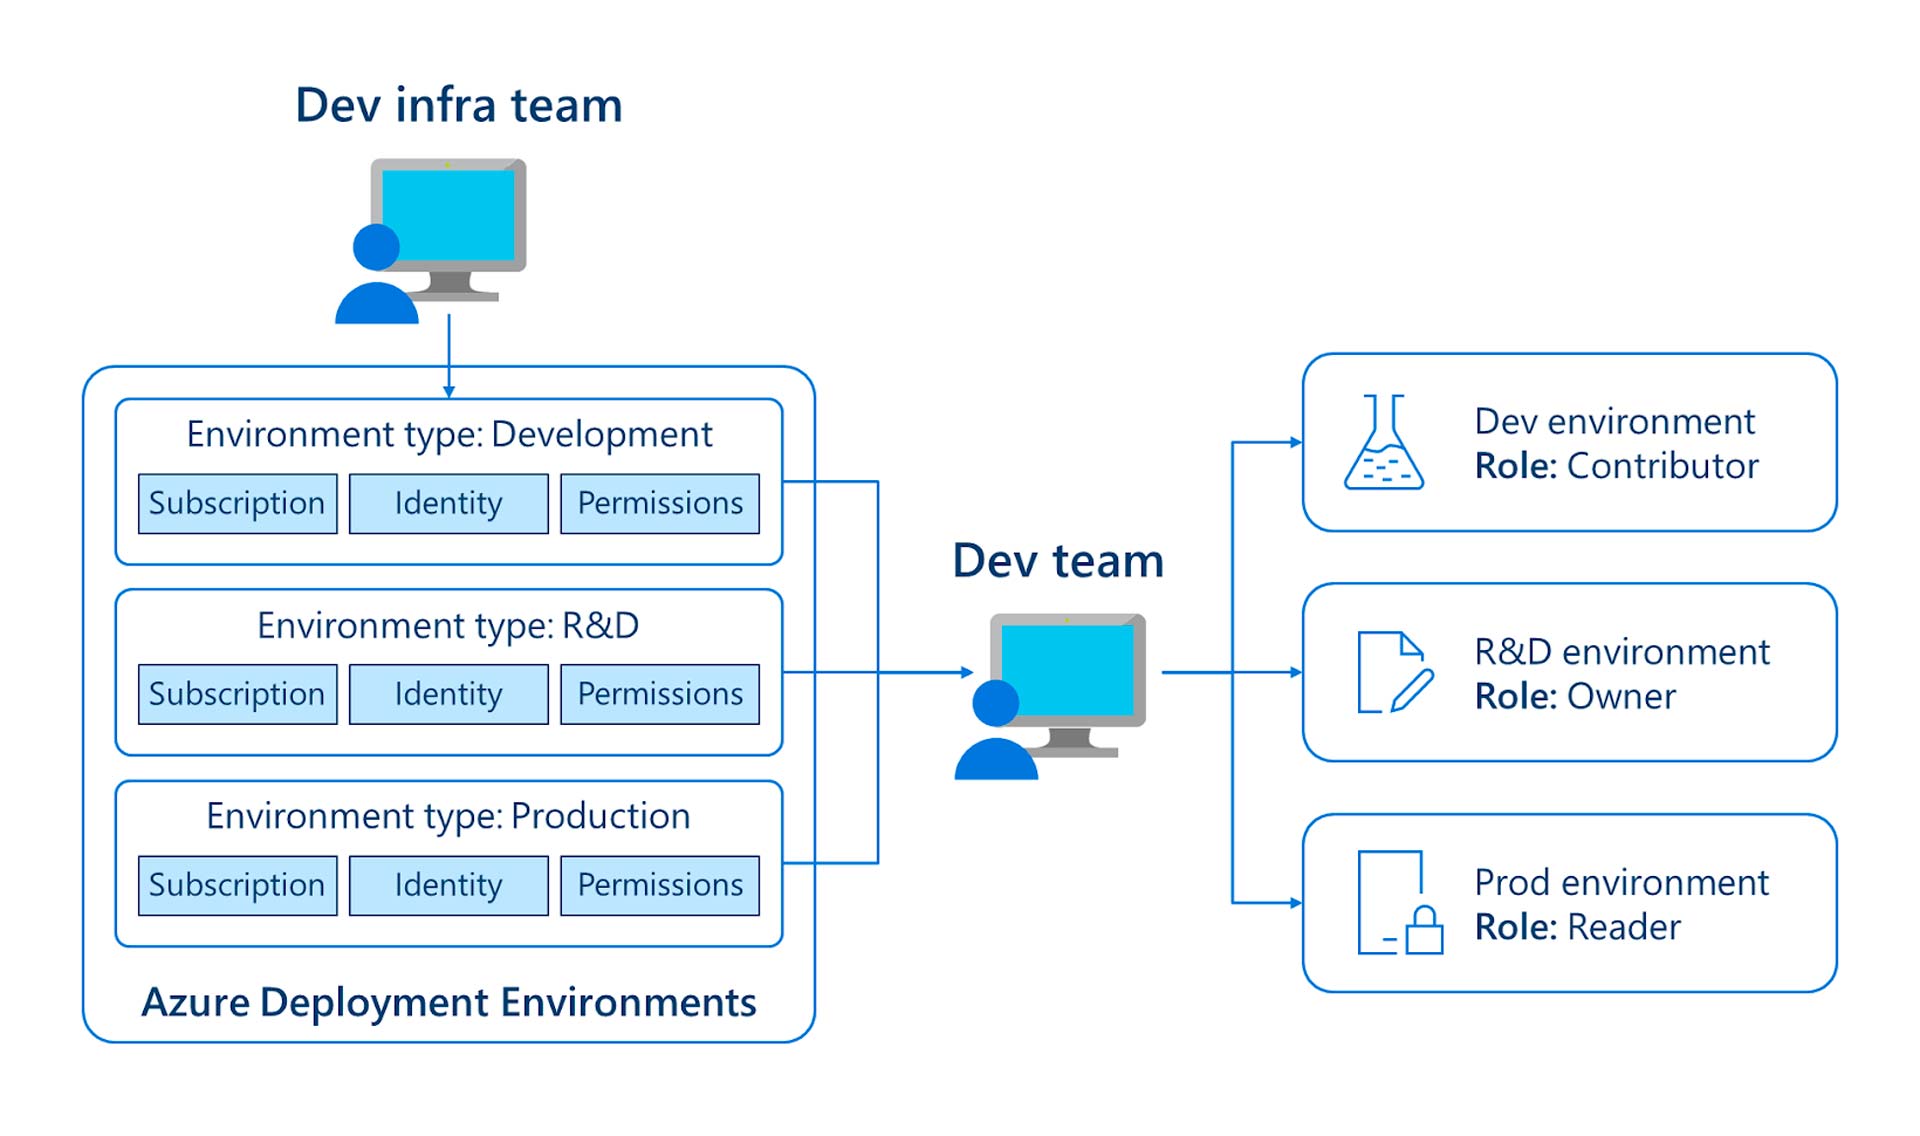Click Permissions under Environment type: R&D
This screenshot has height=1136, width=1920.
[x=660, y=694]
